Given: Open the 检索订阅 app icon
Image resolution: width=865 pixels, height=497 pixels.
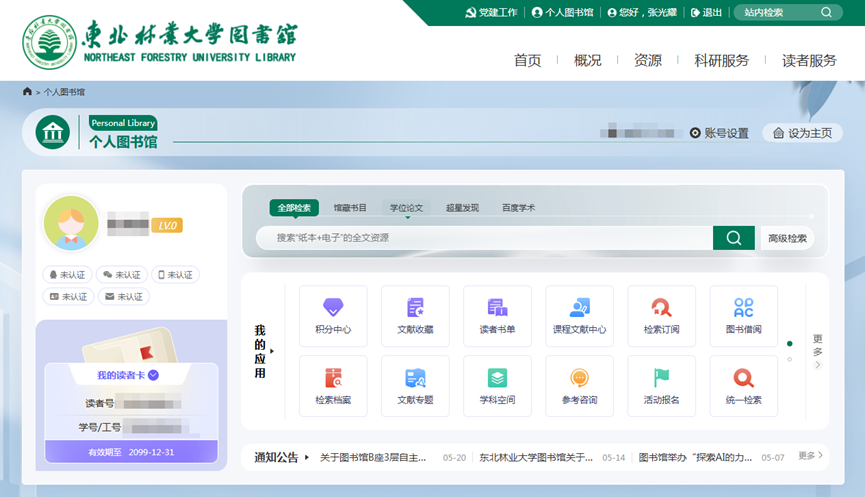Looking at the screenshot, I should (x=661, y=315).
